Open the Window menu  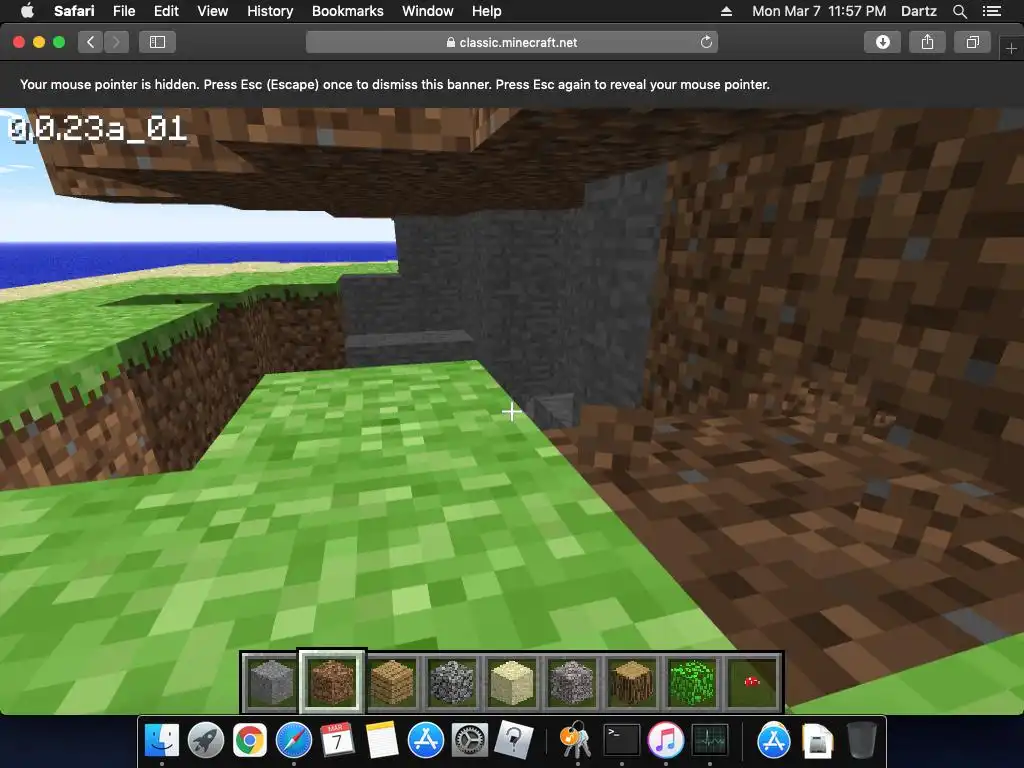(x=427, y=11)
